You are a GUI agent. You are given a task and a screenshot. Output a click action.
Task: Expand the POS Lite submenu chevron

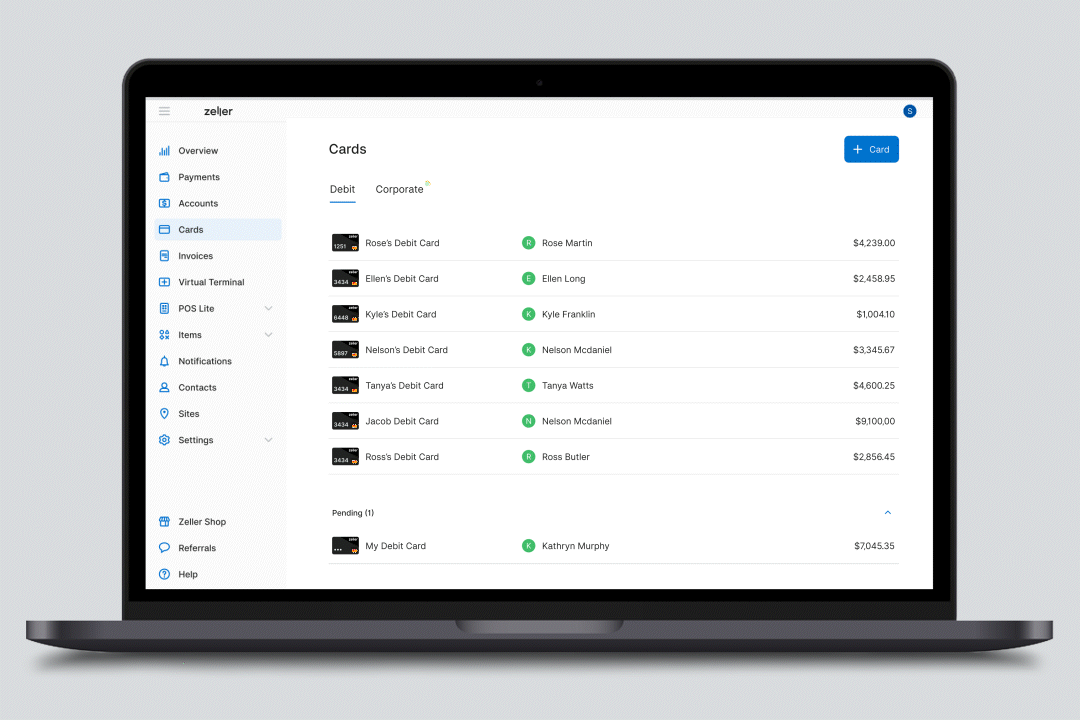click(268, 309)
